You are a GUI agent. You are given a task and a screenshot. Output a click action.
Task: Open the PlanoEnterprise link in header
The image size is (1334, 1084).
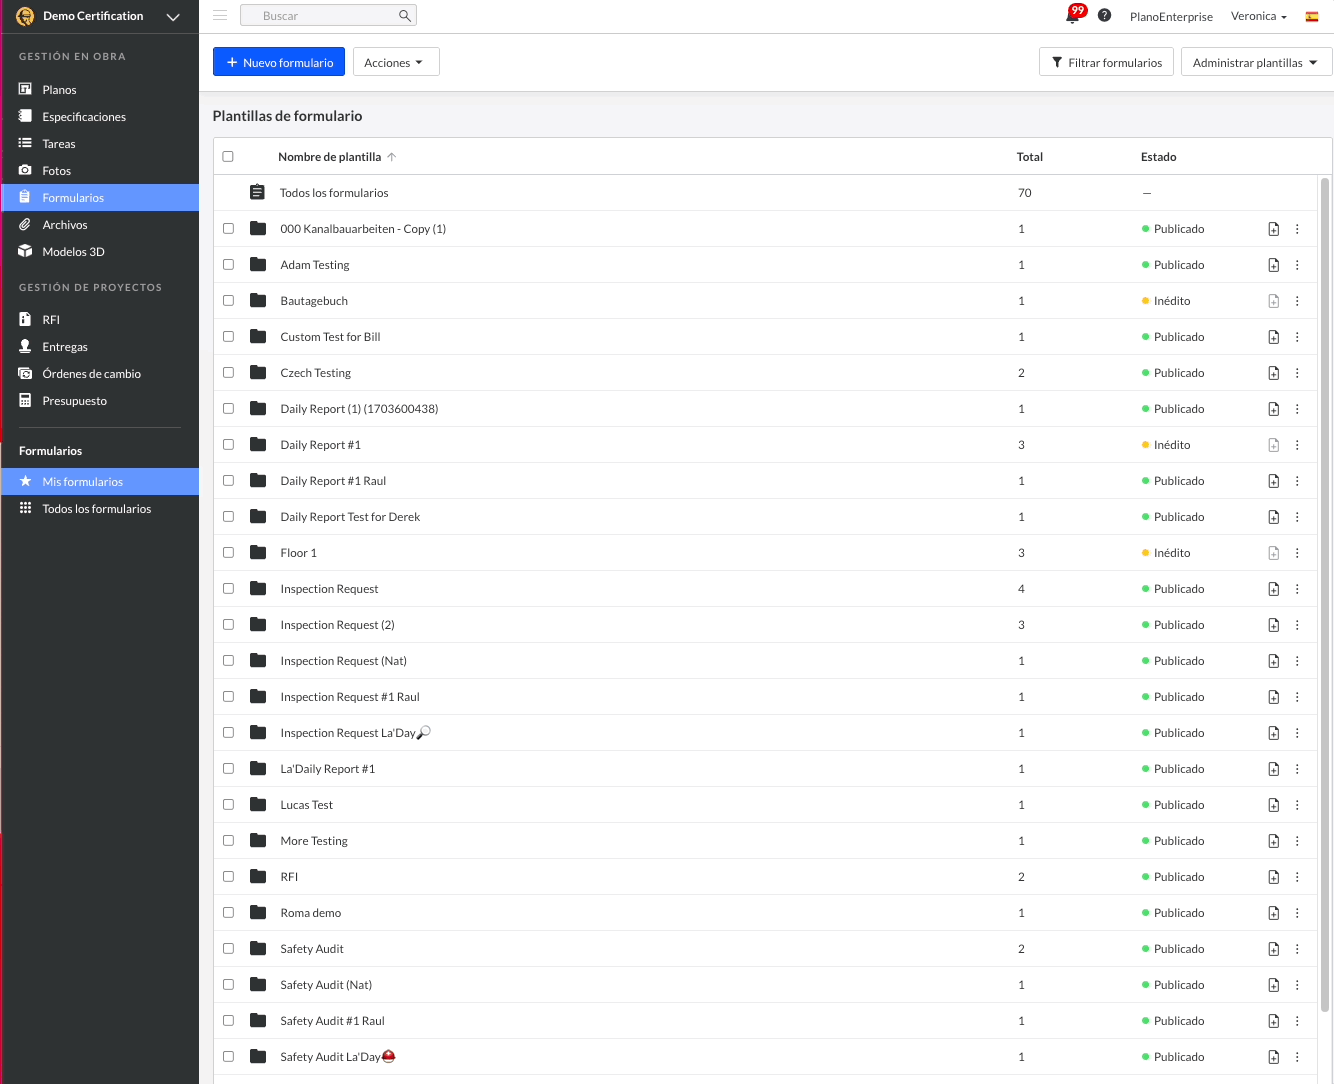[1171, 16]
